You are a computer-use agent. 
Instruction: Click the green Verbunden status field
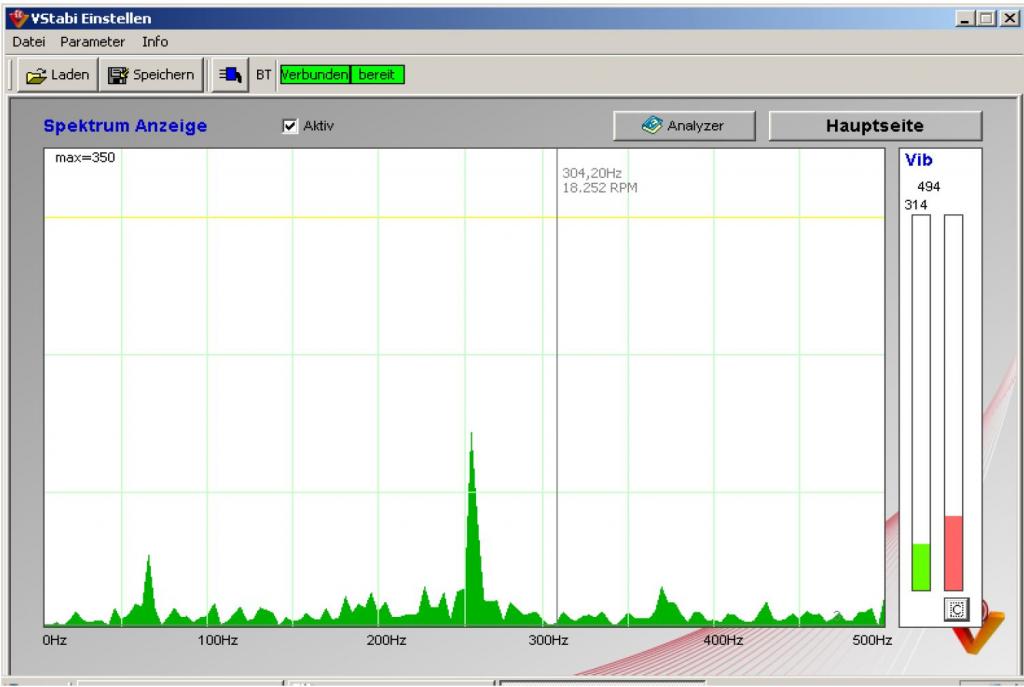coord(315,75)
